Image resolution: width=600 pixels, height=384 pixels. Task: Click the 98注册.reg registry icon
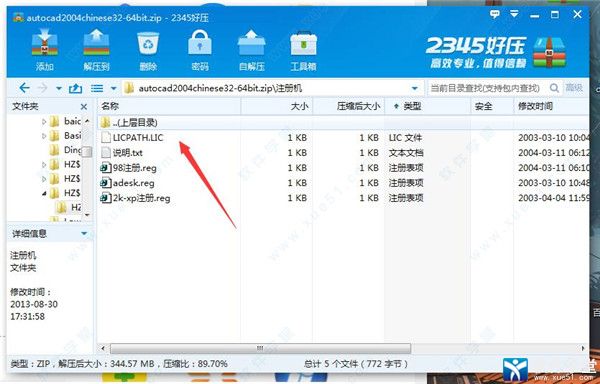(105, 168)
